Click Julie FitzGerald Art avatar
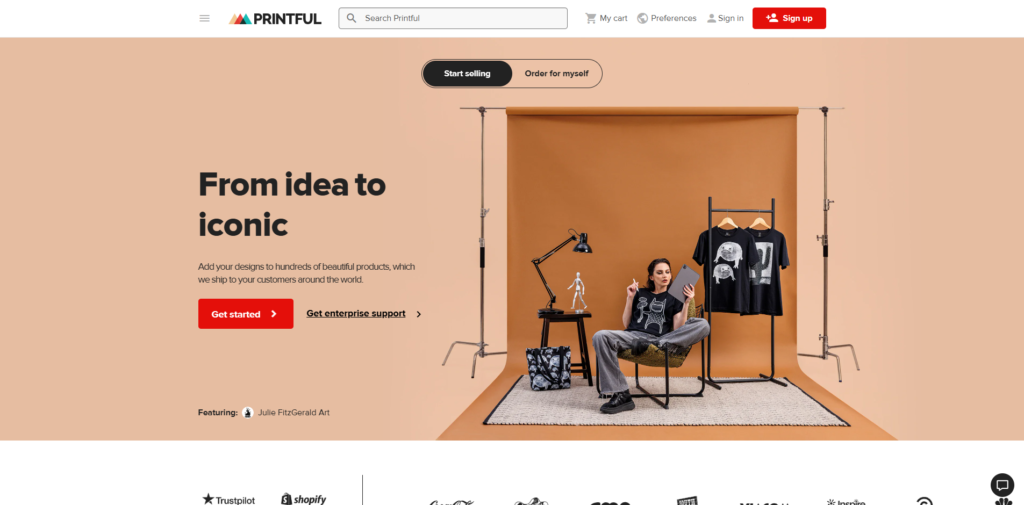This screenshot has width=1024, height=505. [248, 412]
